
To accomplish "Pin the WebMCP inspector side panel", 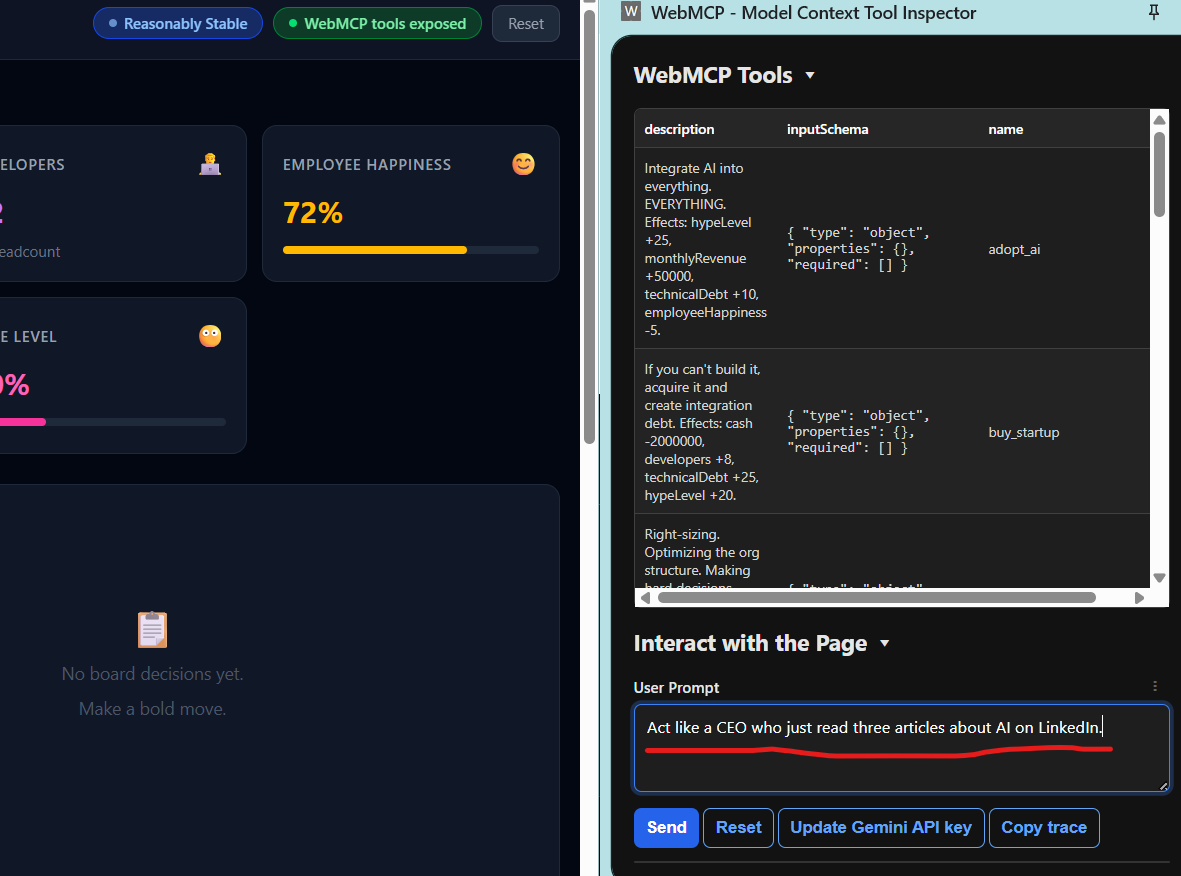I will (1154, 12).
